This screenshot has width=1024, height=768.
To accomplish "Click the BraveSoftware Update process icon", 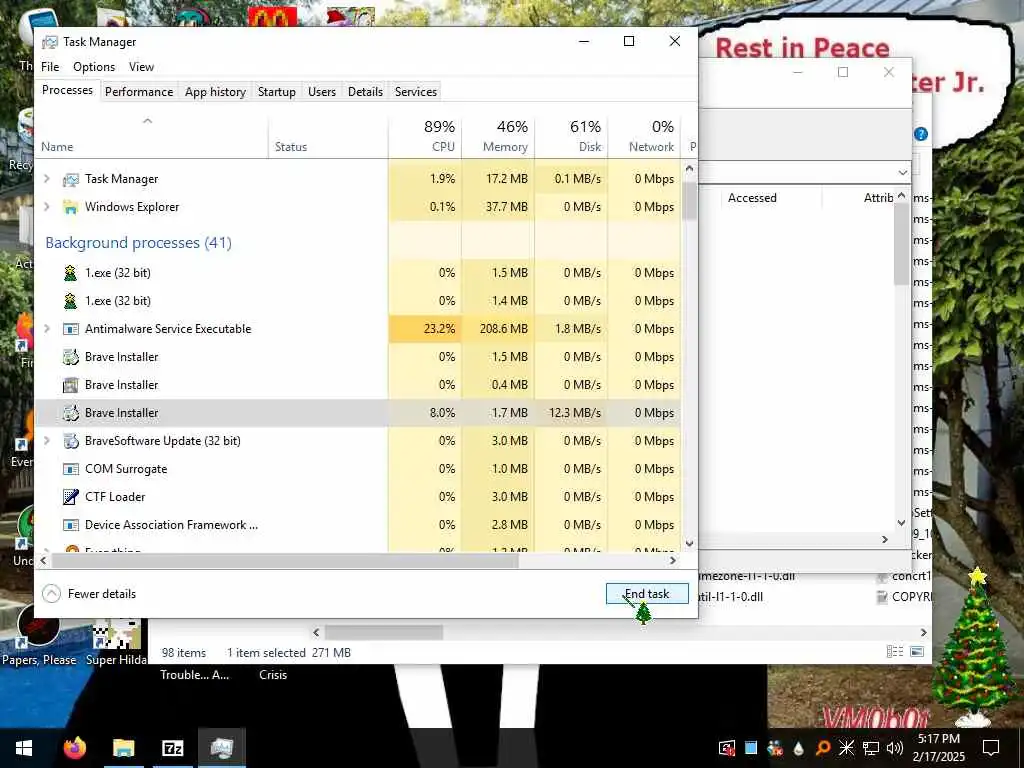I will coord(71,441).
